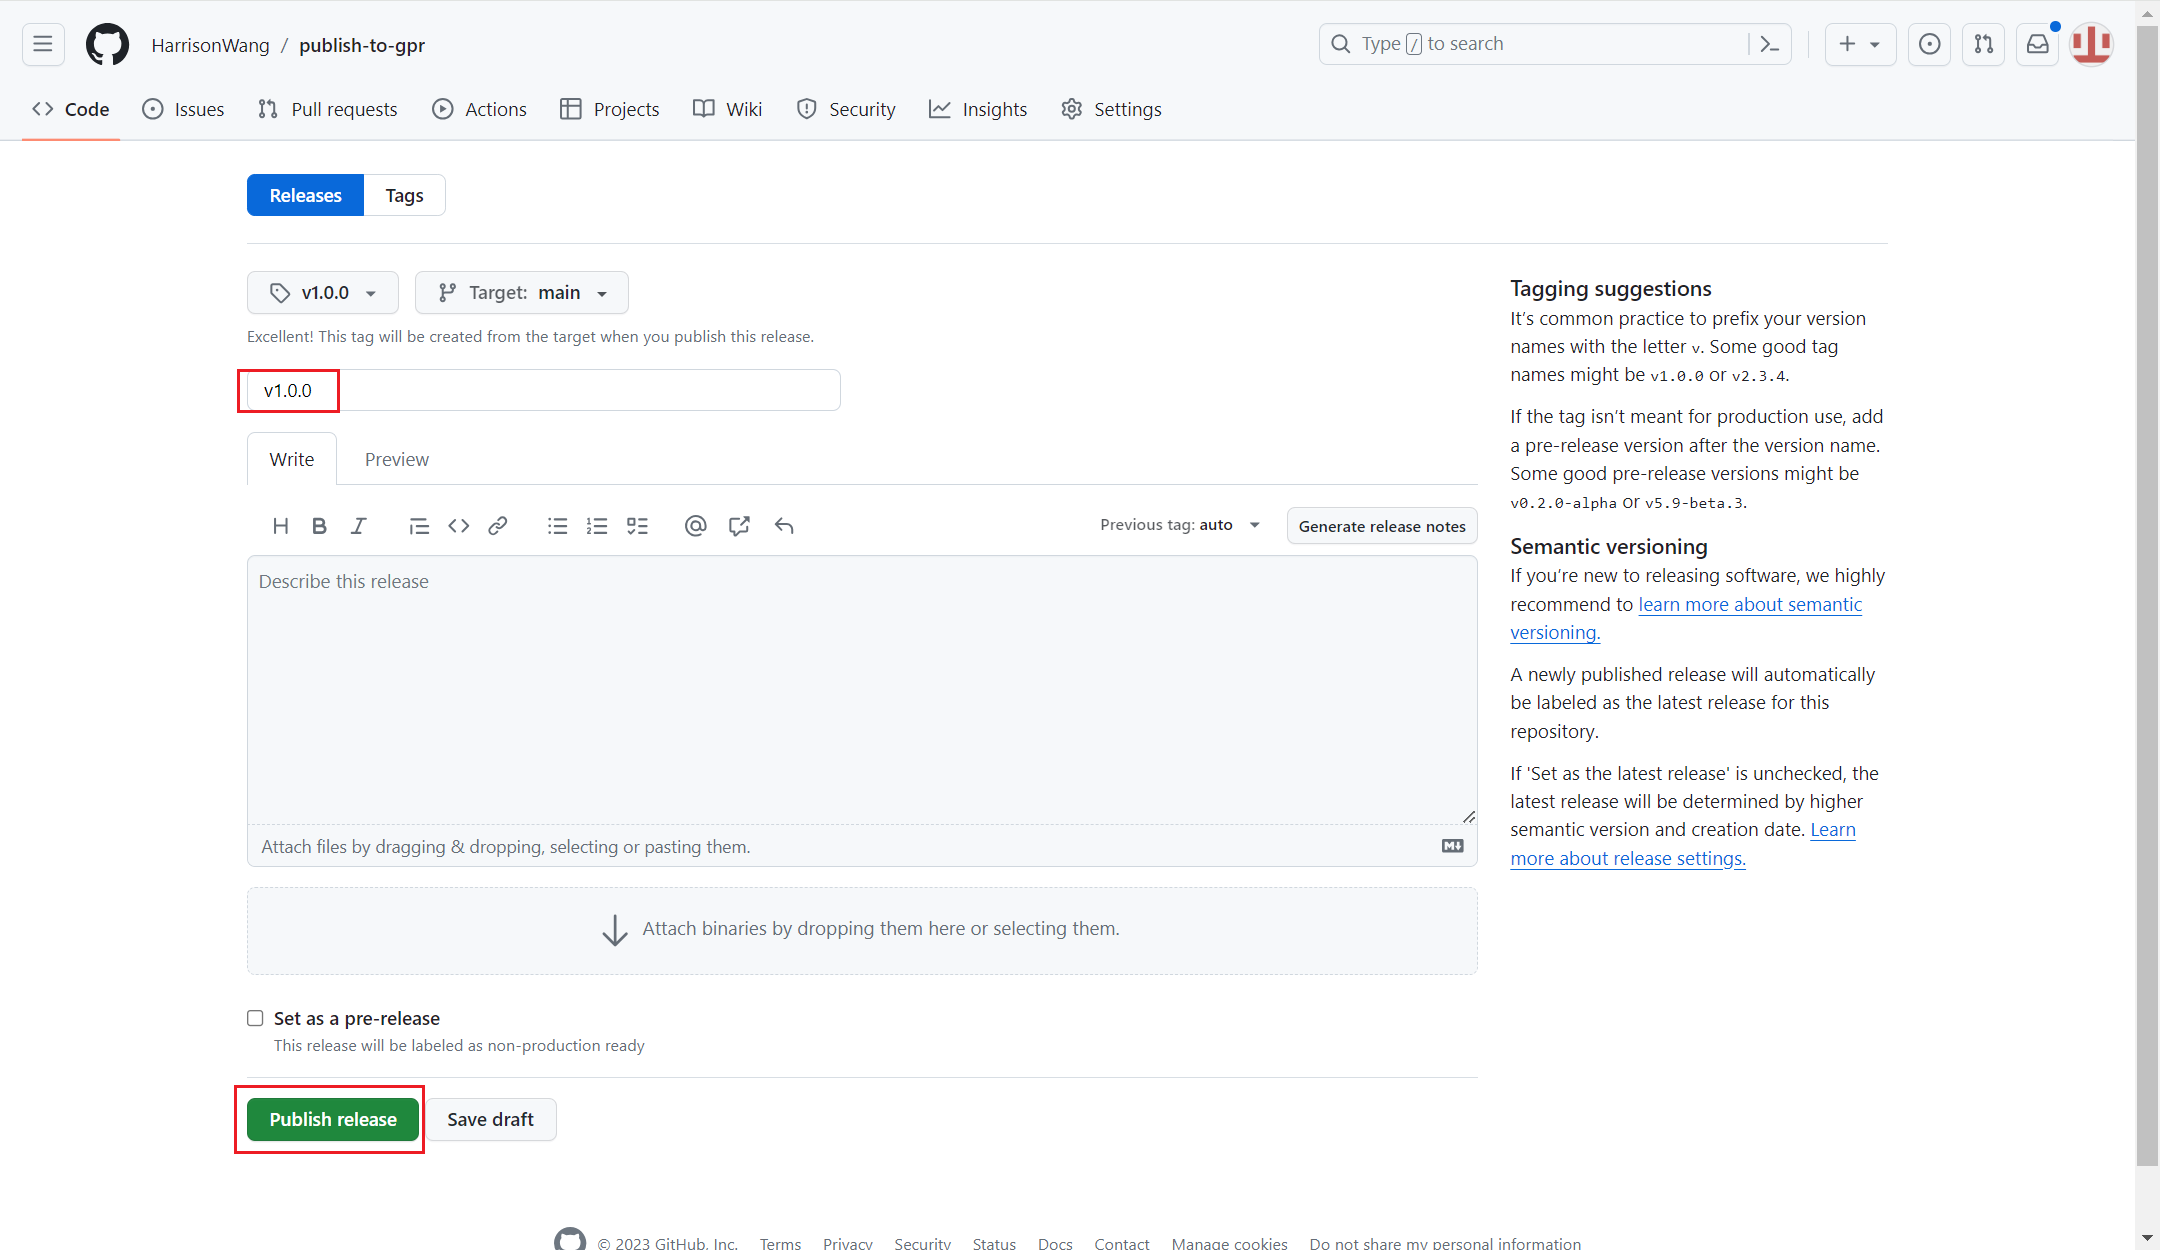This screenshot has height=1250, width=2160.
Task: Apply italic formatting in the editor toolbar
Action: pos(358,525)
